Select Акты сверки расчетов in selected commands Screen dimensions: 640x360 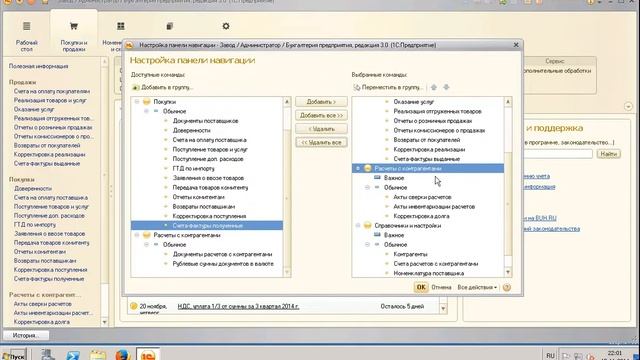422,197
